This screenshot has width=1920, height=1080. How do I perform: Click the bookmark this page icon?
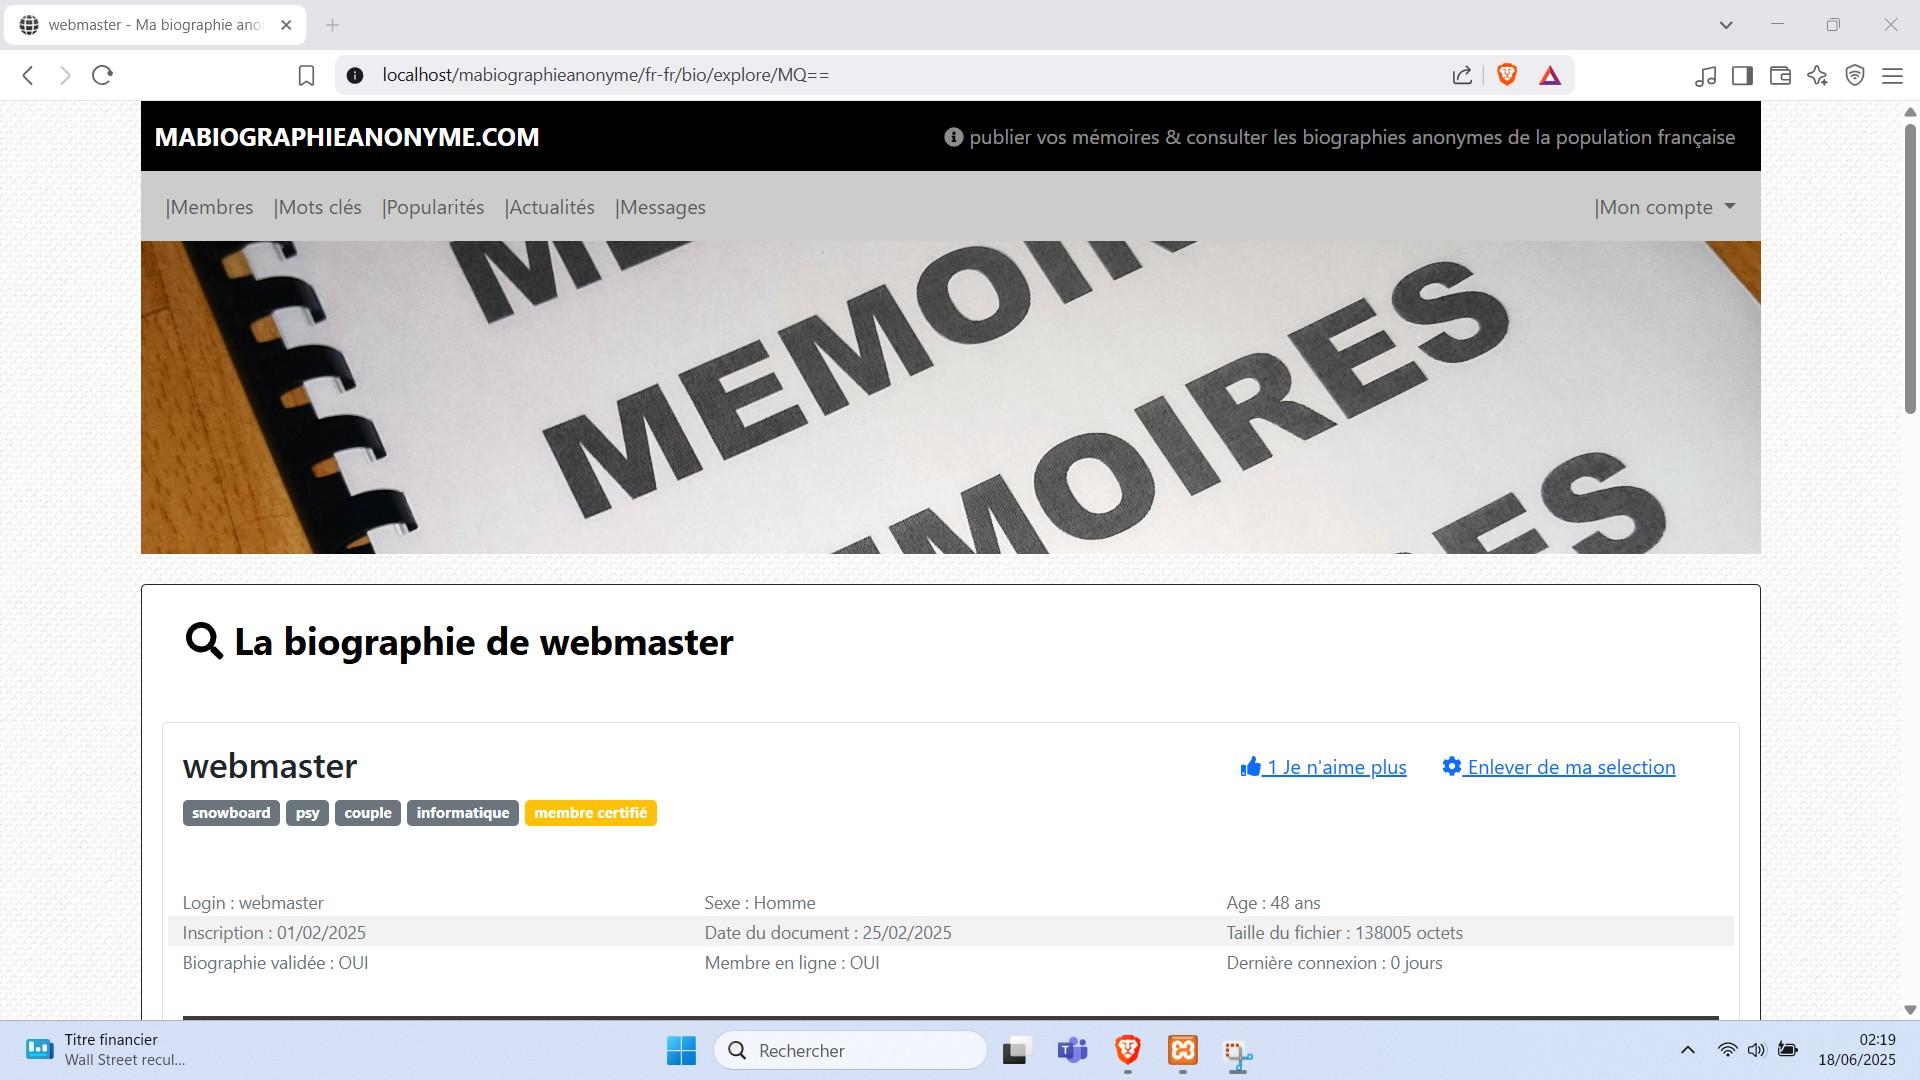tap(307, 75)
